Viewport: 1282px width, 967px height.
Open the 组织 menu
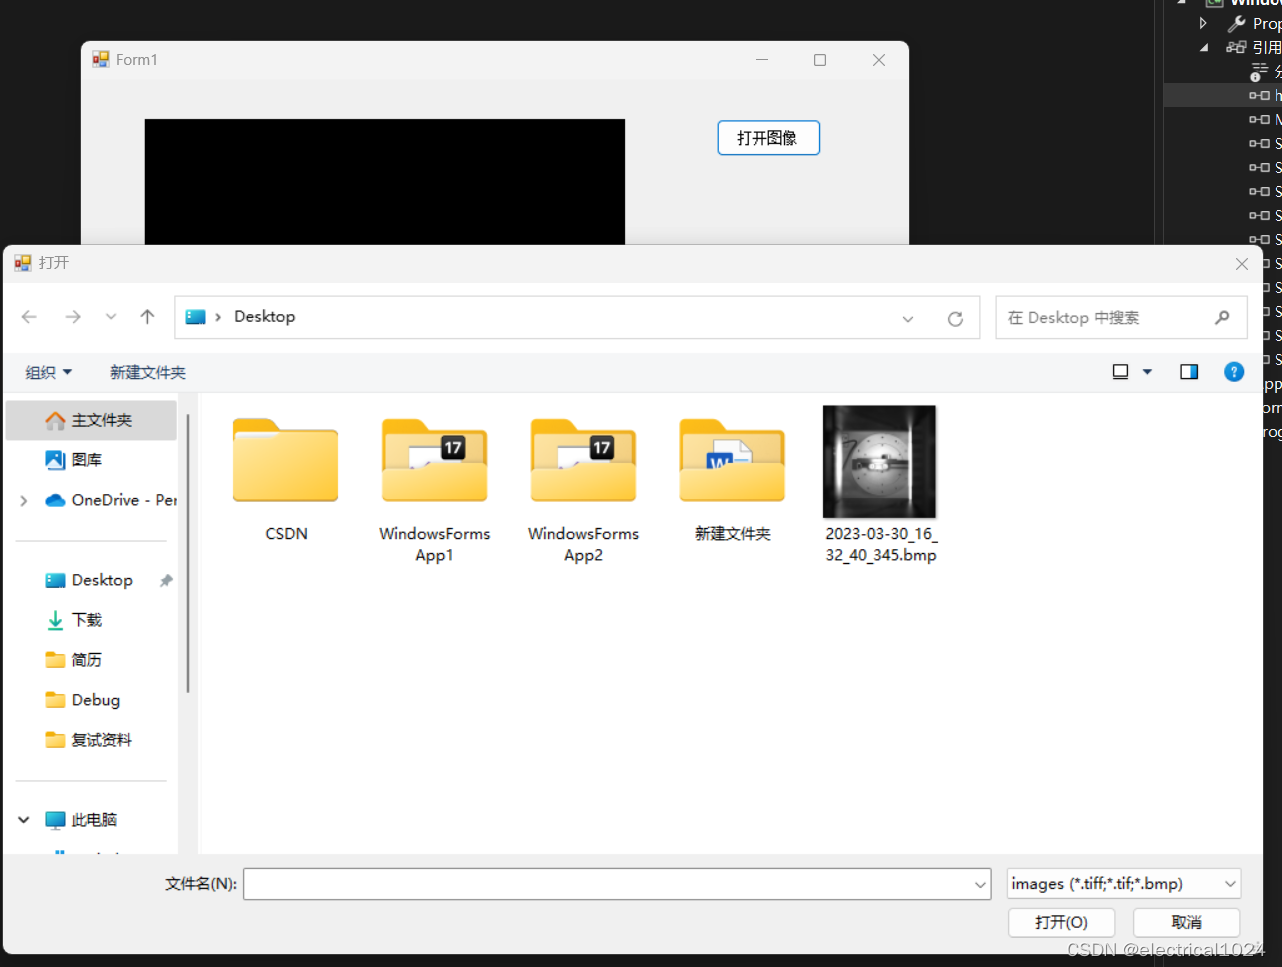coord(48,372)
